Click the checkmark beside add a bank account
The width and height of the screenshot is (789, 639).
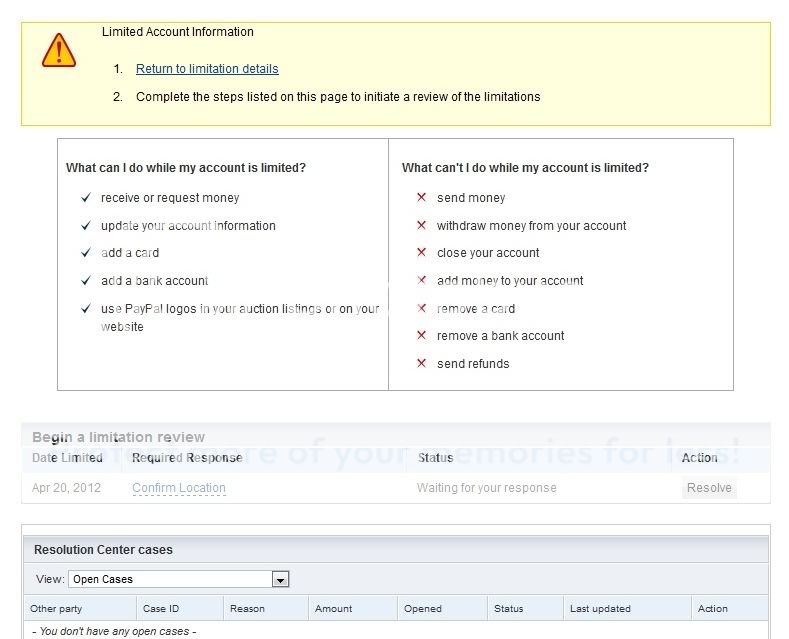[86, 280]
